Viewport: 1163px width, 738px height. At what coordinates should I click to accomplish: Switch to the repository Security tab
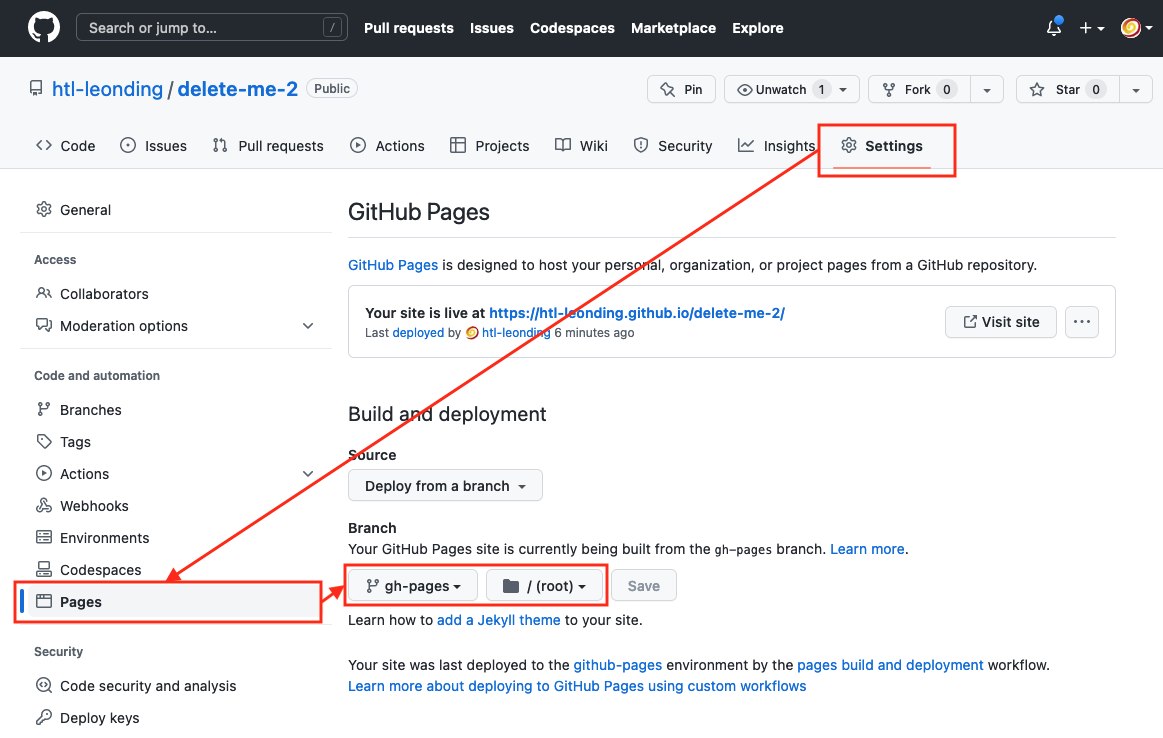pos(673,145)
